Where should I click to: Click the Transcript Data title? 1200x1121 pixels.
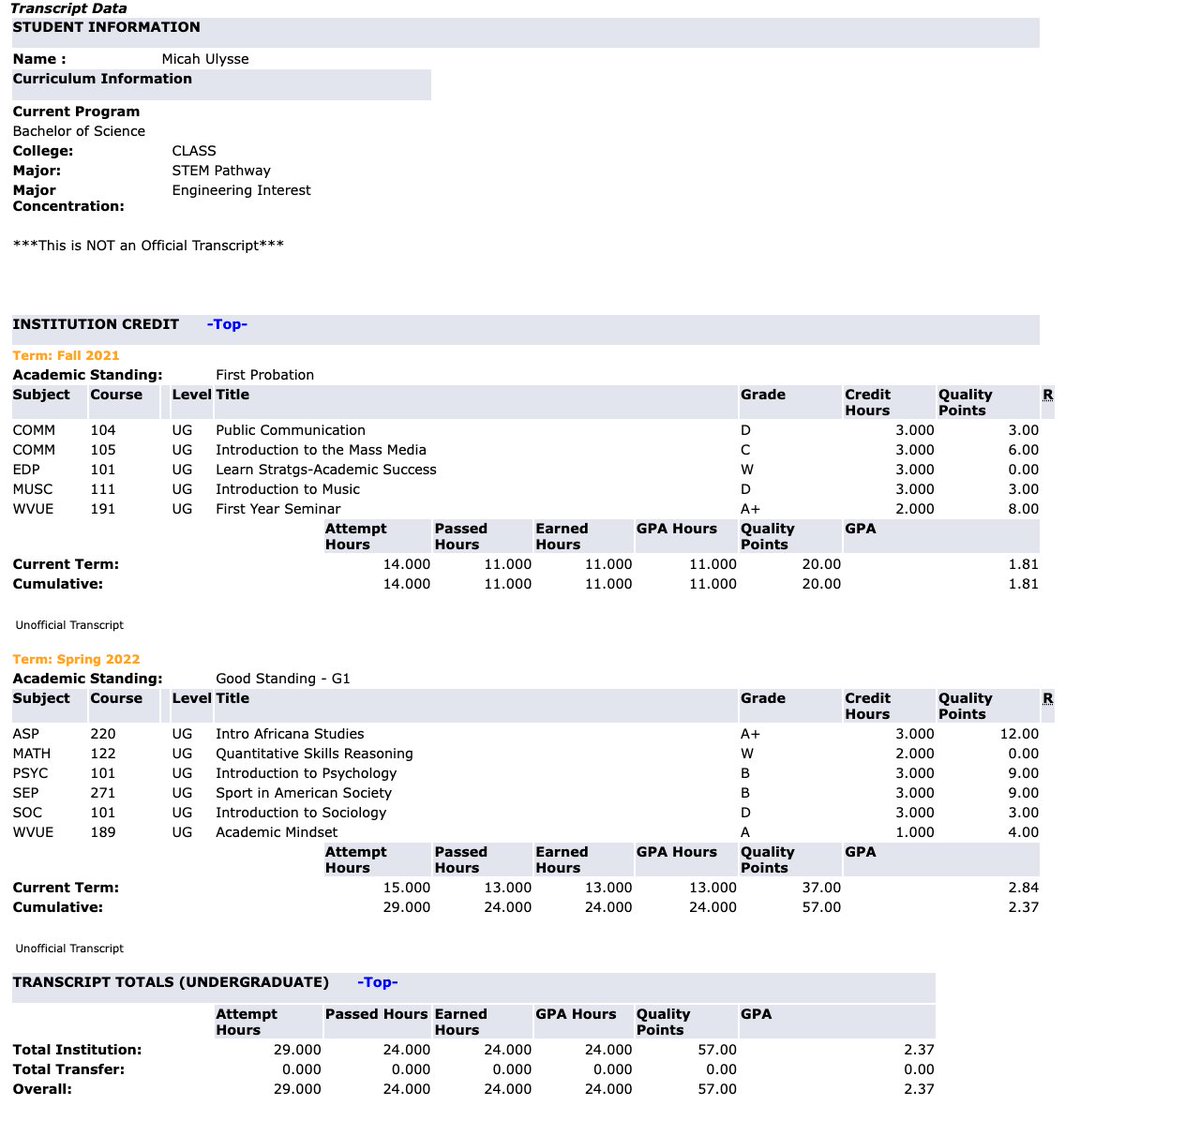69,8
